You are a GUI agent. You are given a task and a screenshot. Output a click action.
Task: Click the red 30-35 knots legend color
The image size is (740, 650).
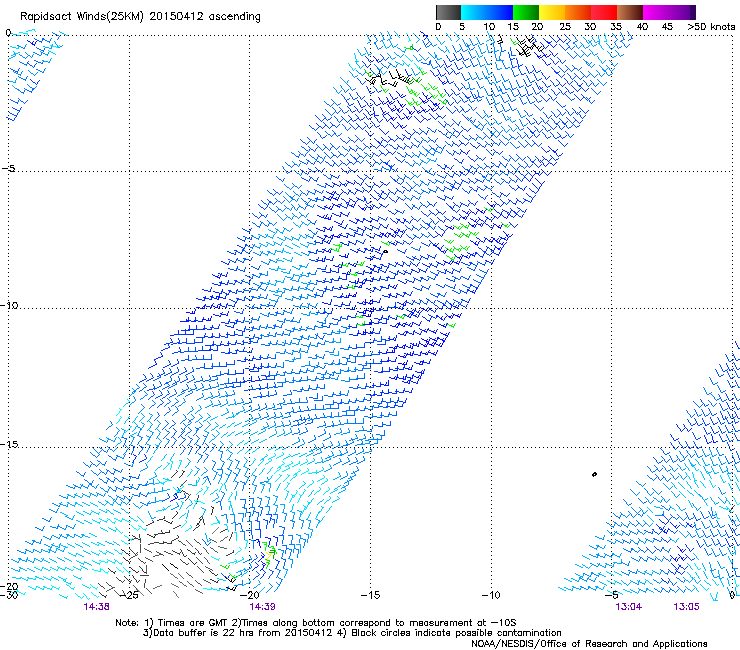604,12
